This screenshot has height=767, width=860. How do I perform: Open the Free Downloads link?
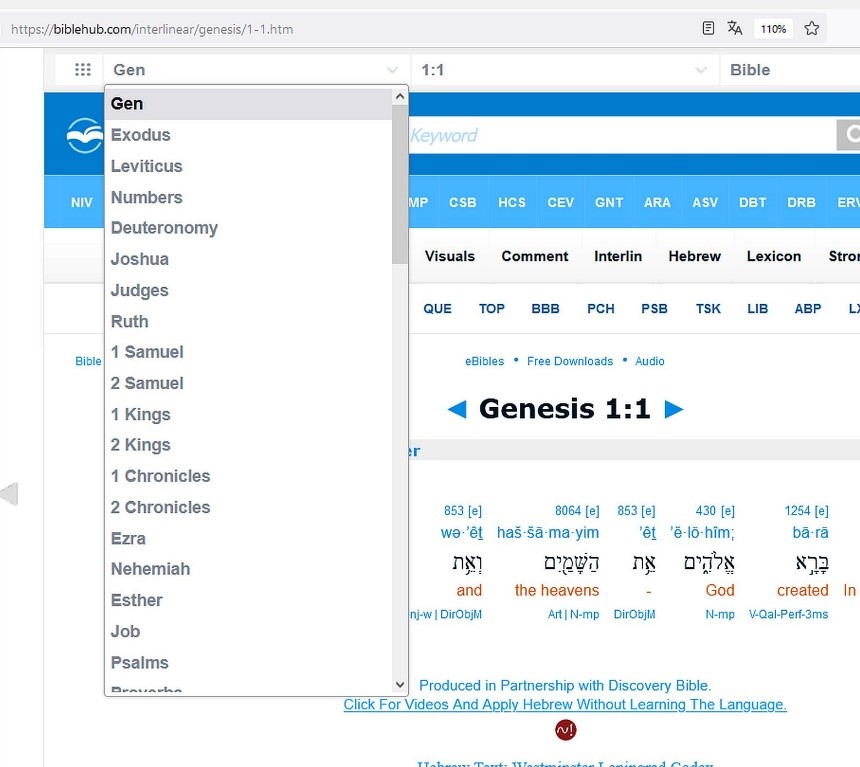[x=570, y=361]
